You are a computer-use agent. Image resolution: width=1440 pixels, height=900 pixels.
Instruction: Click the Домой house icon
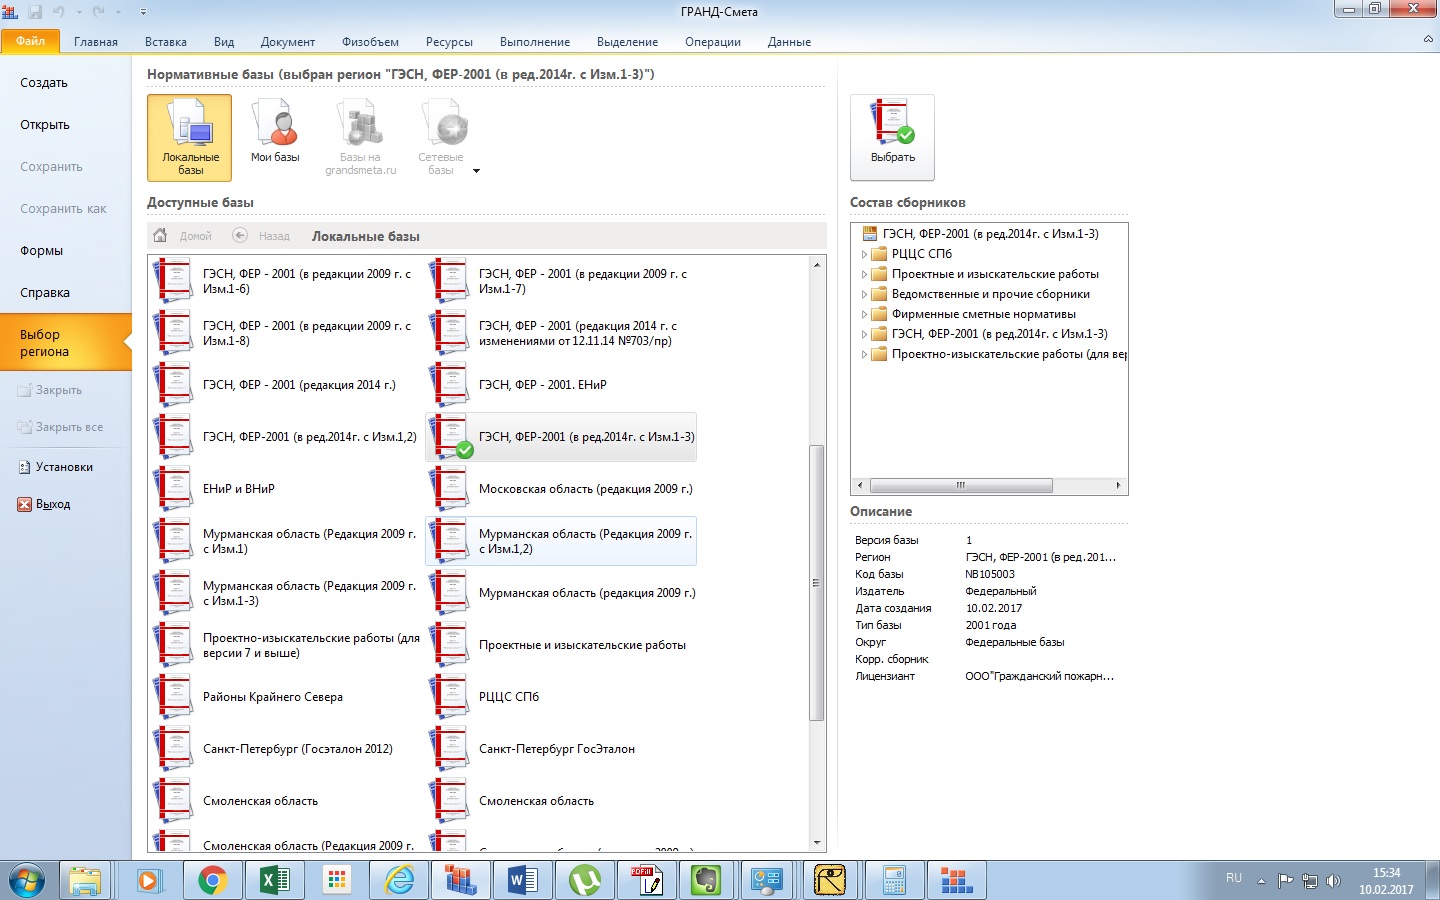(160, 236)
